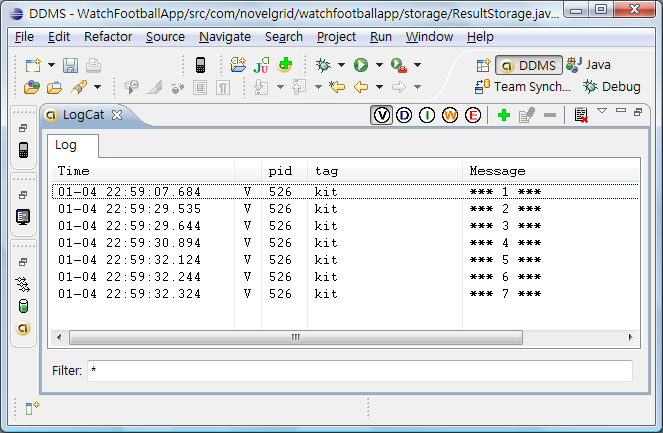Click the Debug bug toolbar icon
This screenshot has height=433, width=663.
(322, 65)
